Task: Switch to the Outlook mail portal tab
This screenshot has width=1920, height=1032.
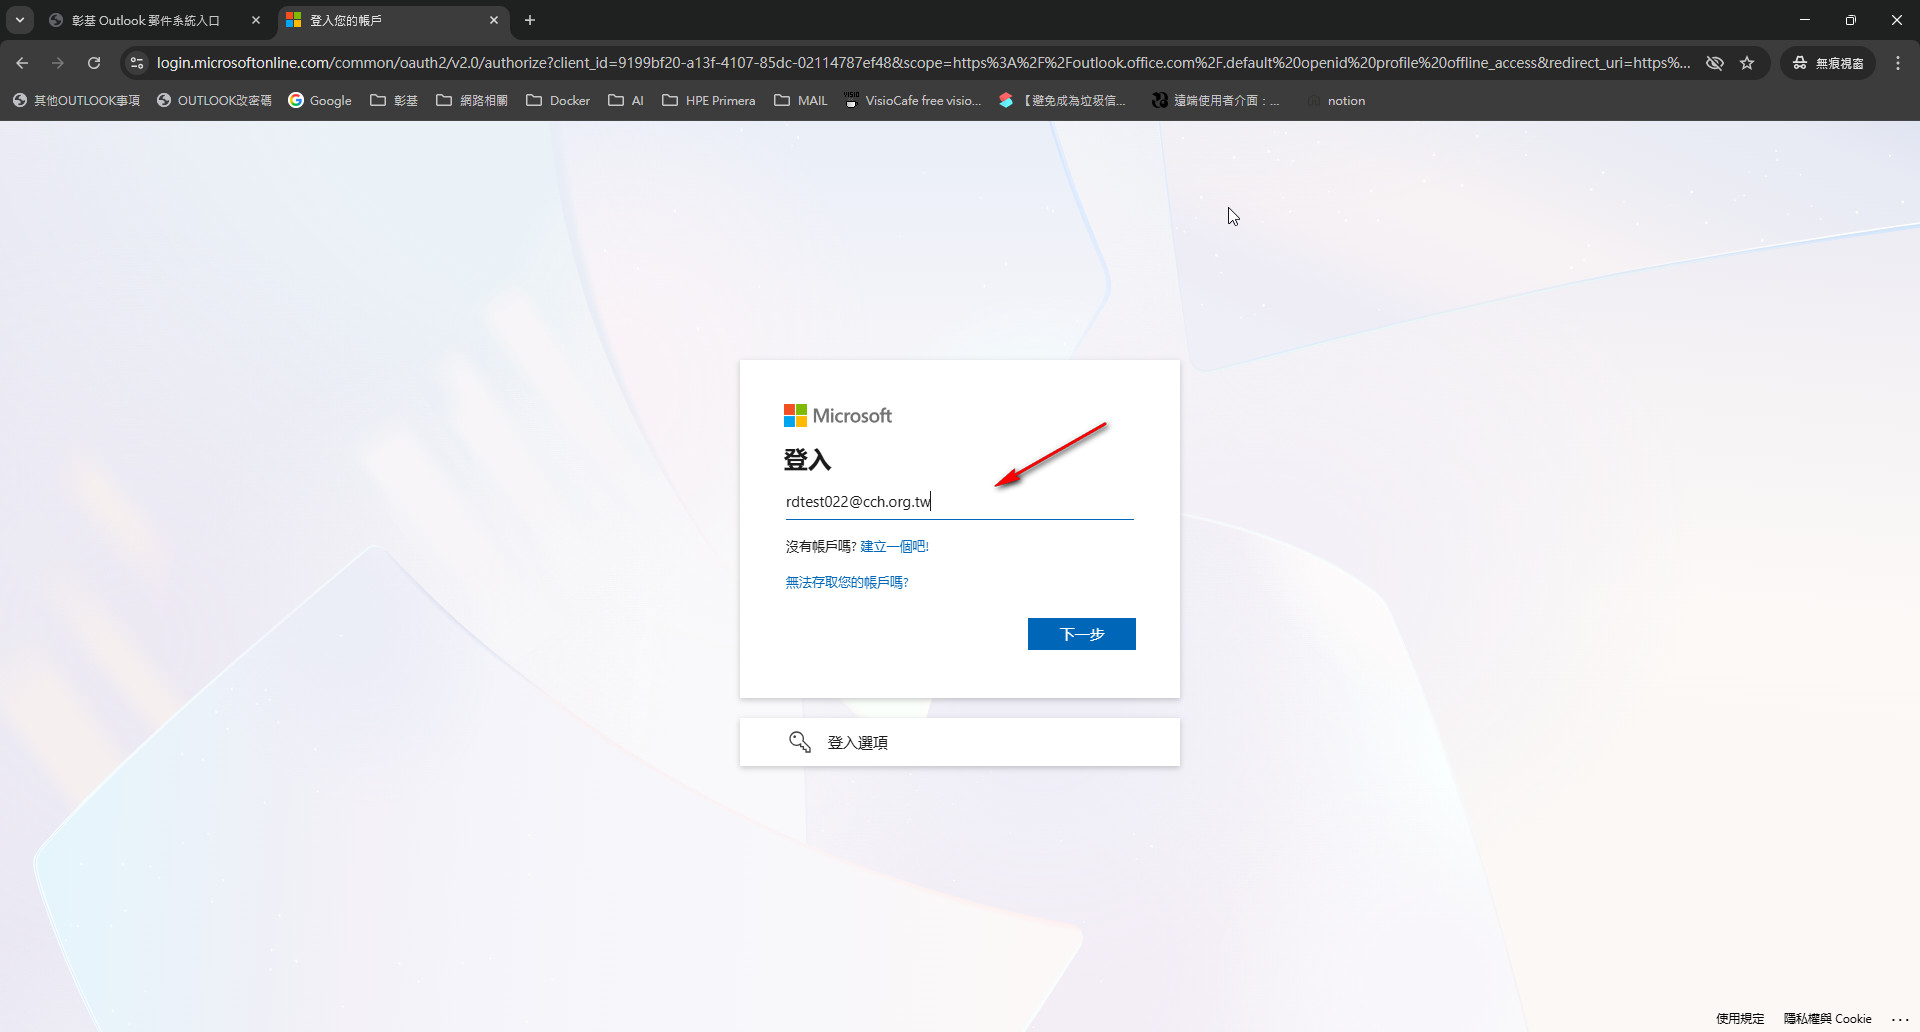Action: [145, 20]
